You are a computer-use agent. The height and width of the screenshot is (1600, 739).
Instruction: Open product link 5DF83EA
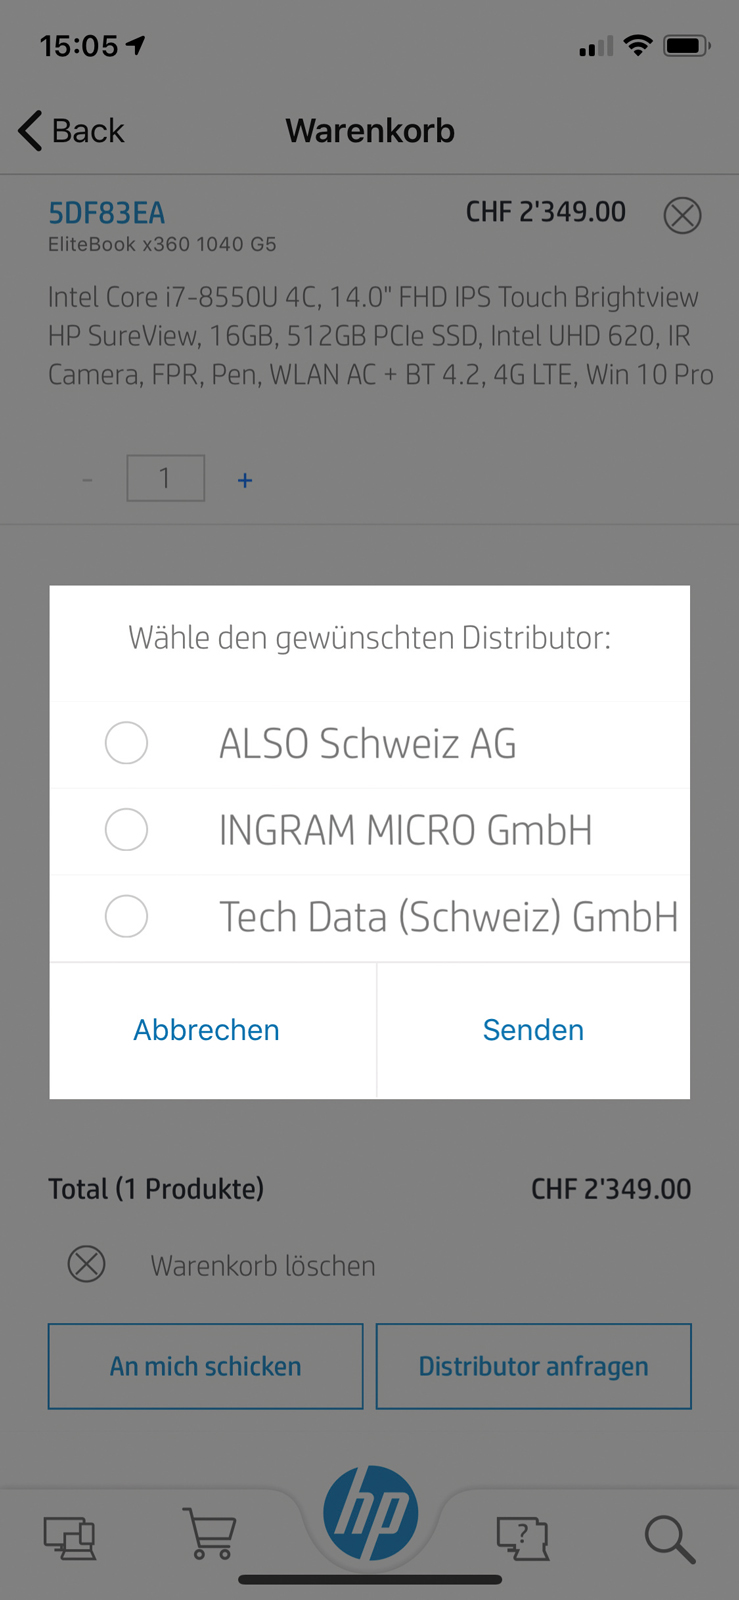107,213
